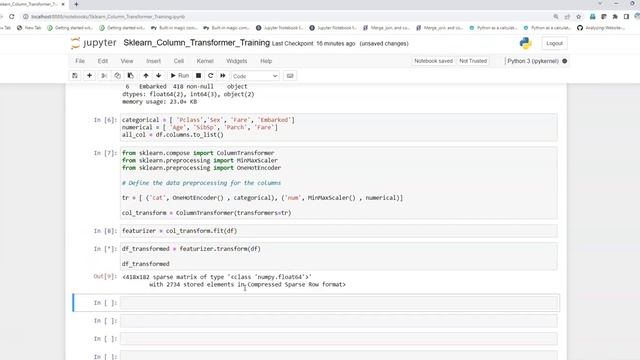Open the Widgets menu
Viewport: 640px width, 360px height.
point(237,61)
